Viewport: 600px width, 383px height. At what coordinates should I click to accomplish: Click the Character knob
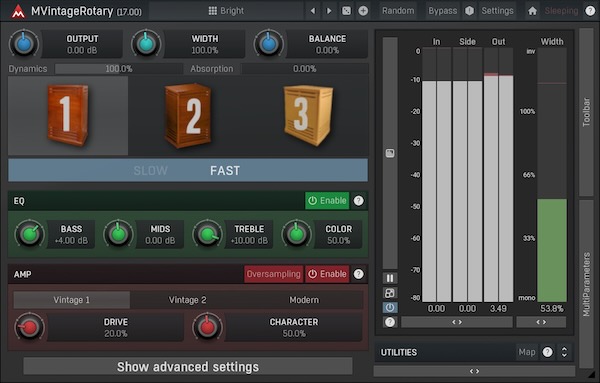207,327
